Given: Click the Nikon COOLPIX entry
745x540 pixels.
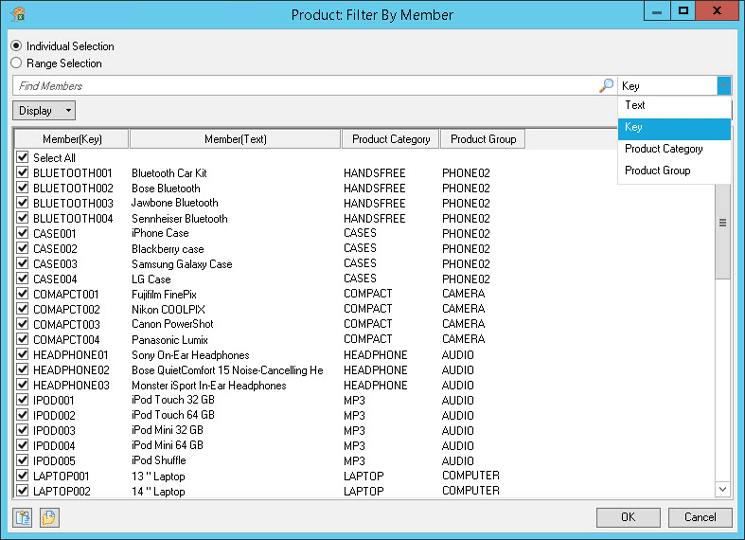Looking at the screenshot, I should (168, 310).
